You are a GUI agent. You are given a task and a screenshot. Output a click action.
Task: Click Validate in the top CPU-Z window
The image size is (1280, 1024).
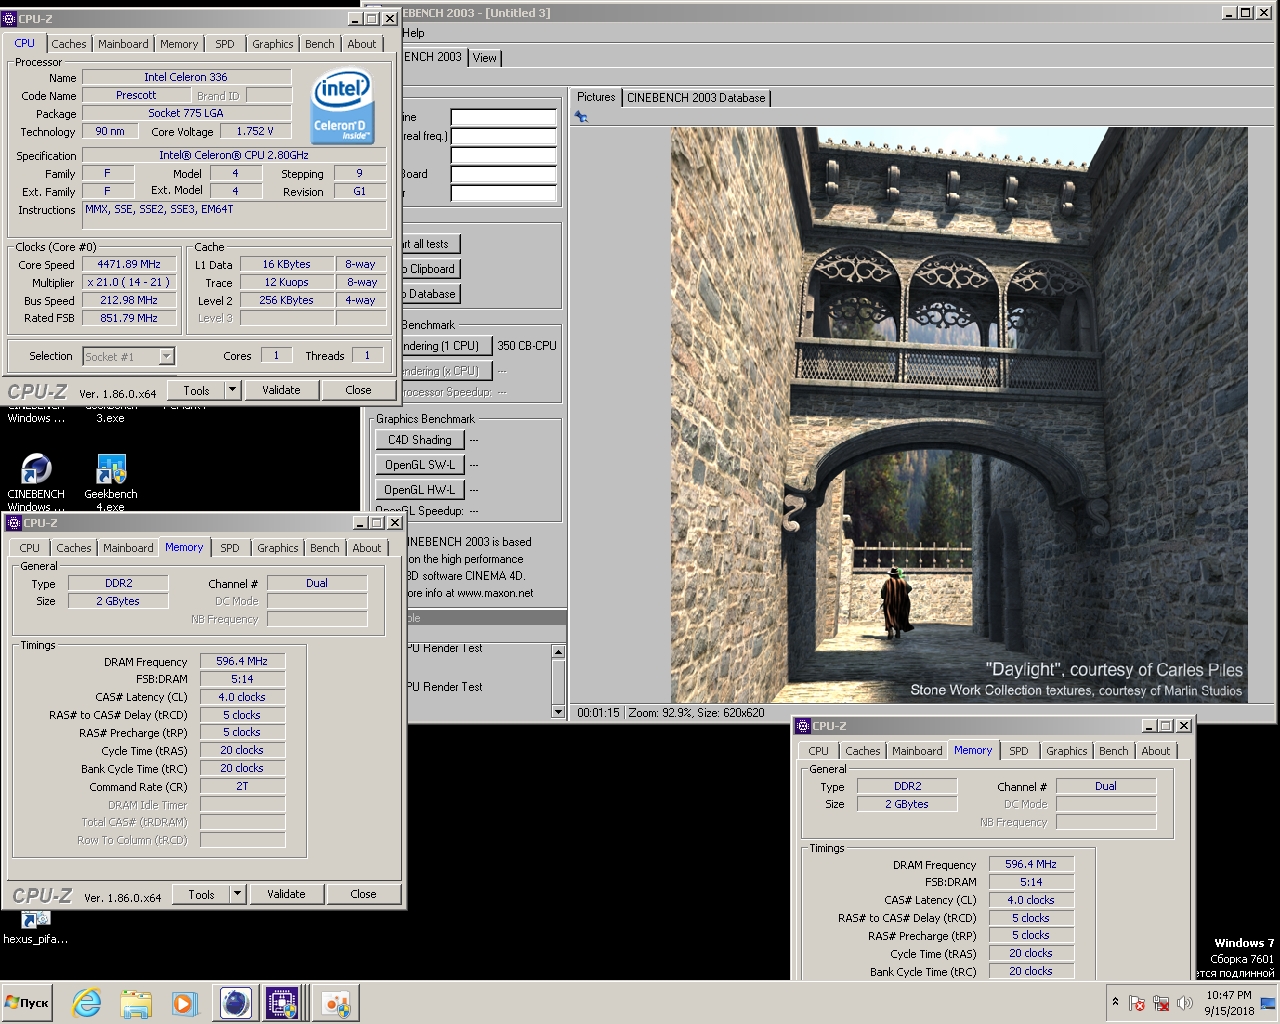click(281, 390)
